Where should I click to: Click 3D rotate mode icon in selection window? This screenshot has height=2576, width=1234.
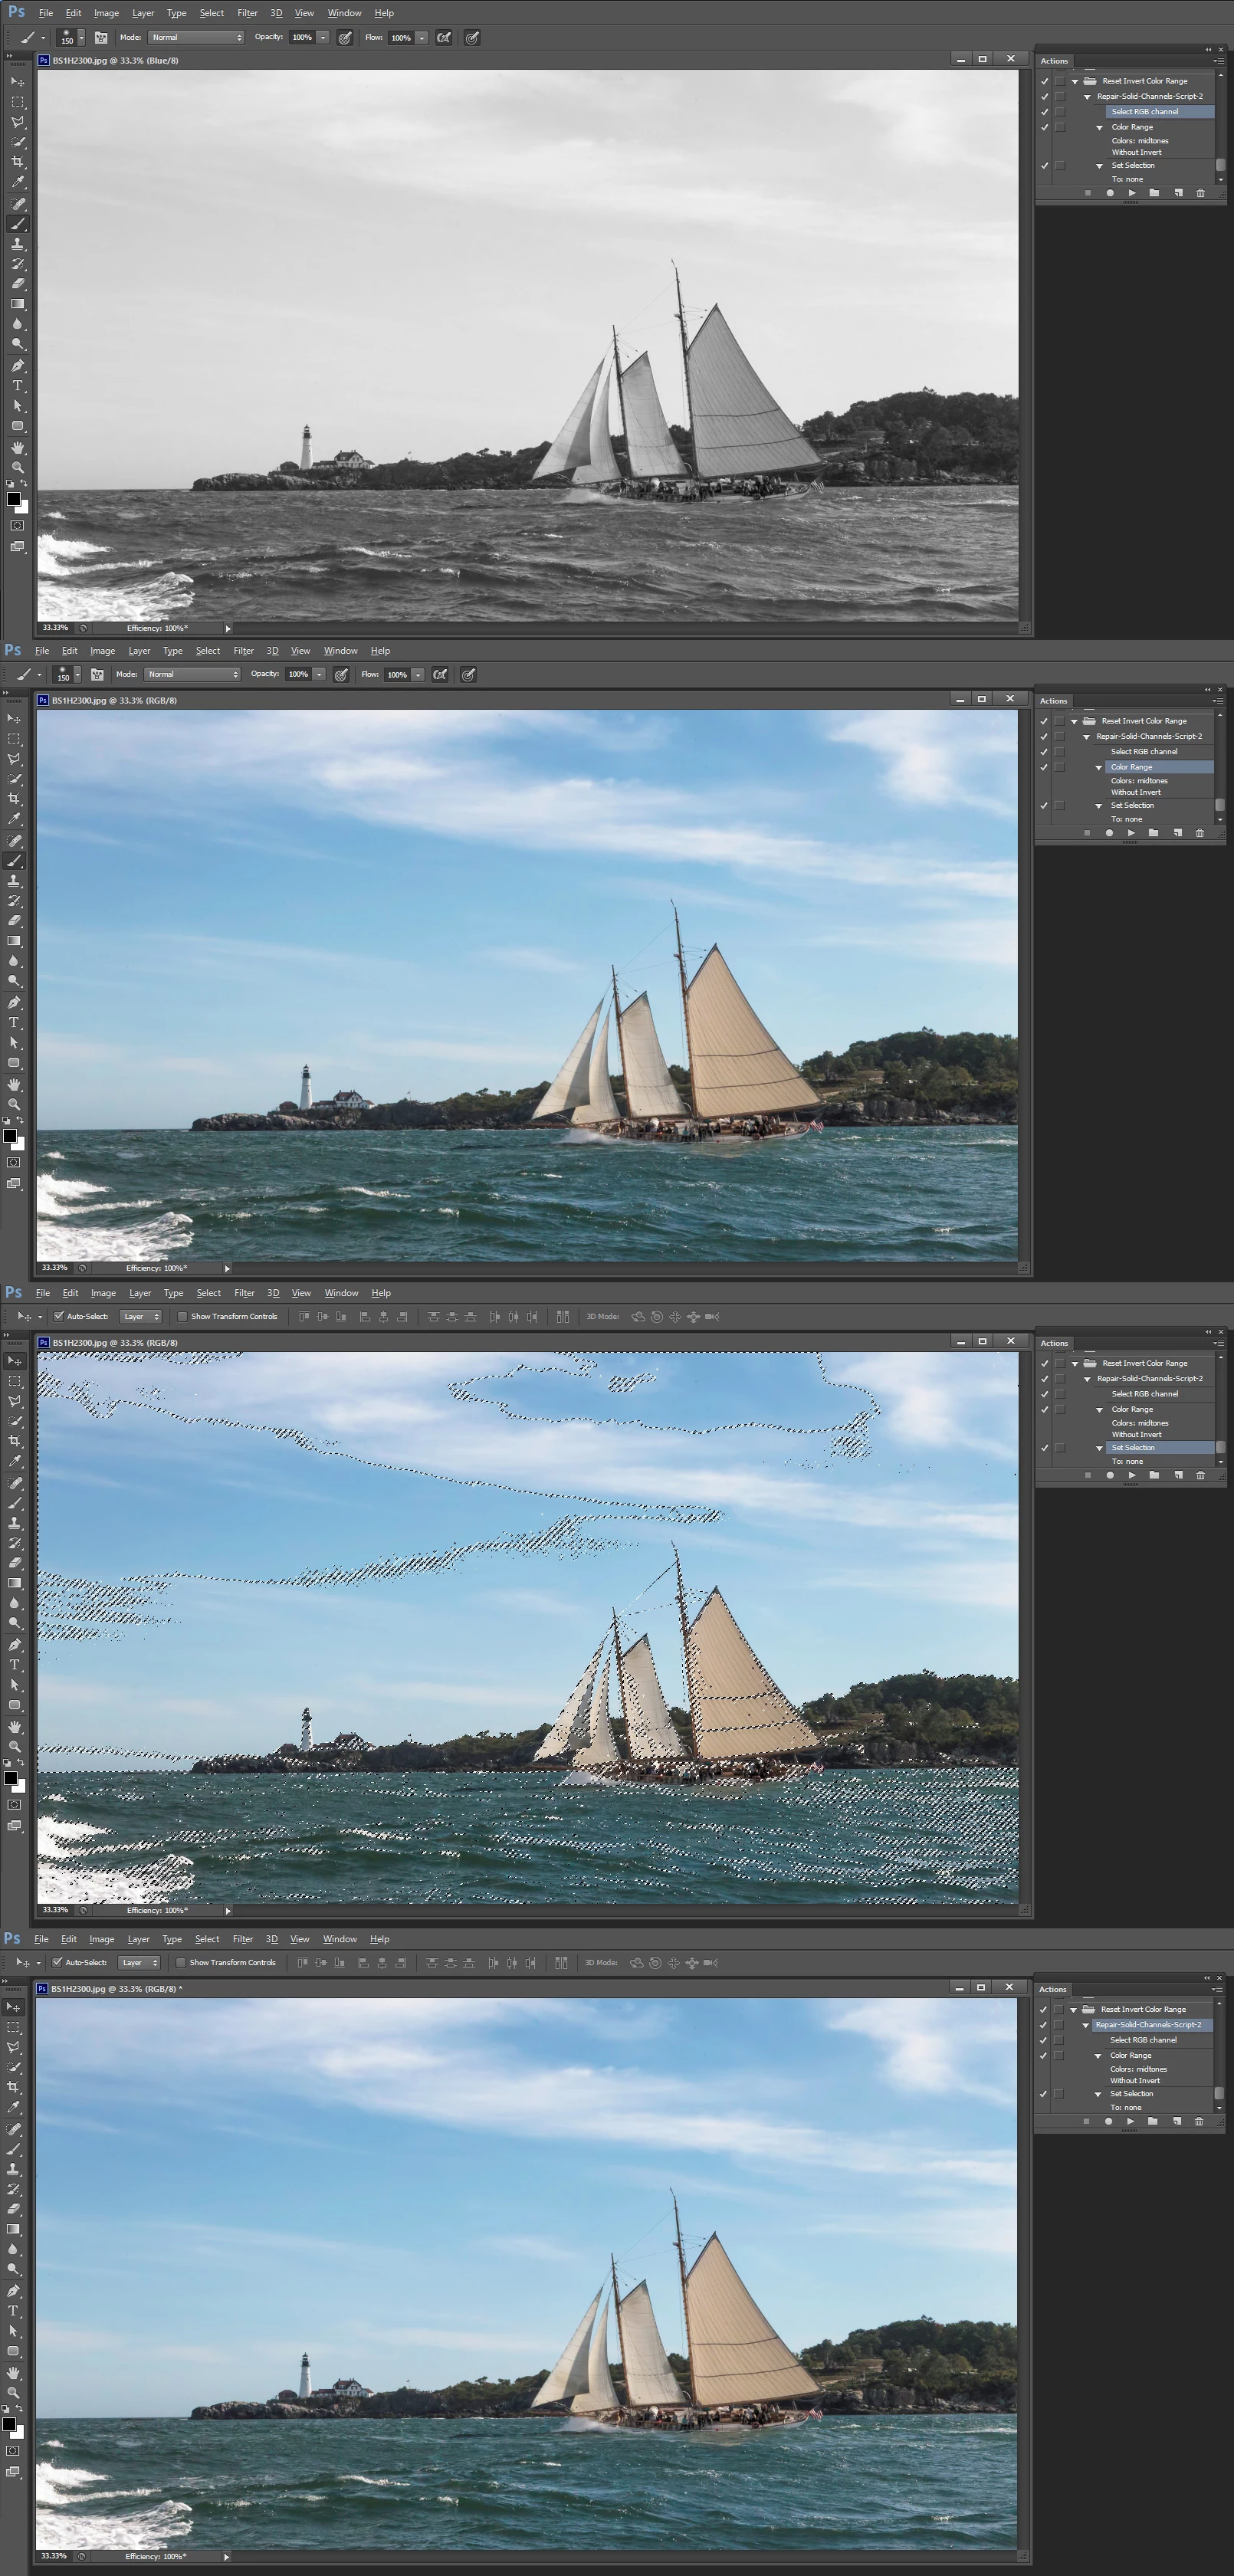[x=637, y=1316]
